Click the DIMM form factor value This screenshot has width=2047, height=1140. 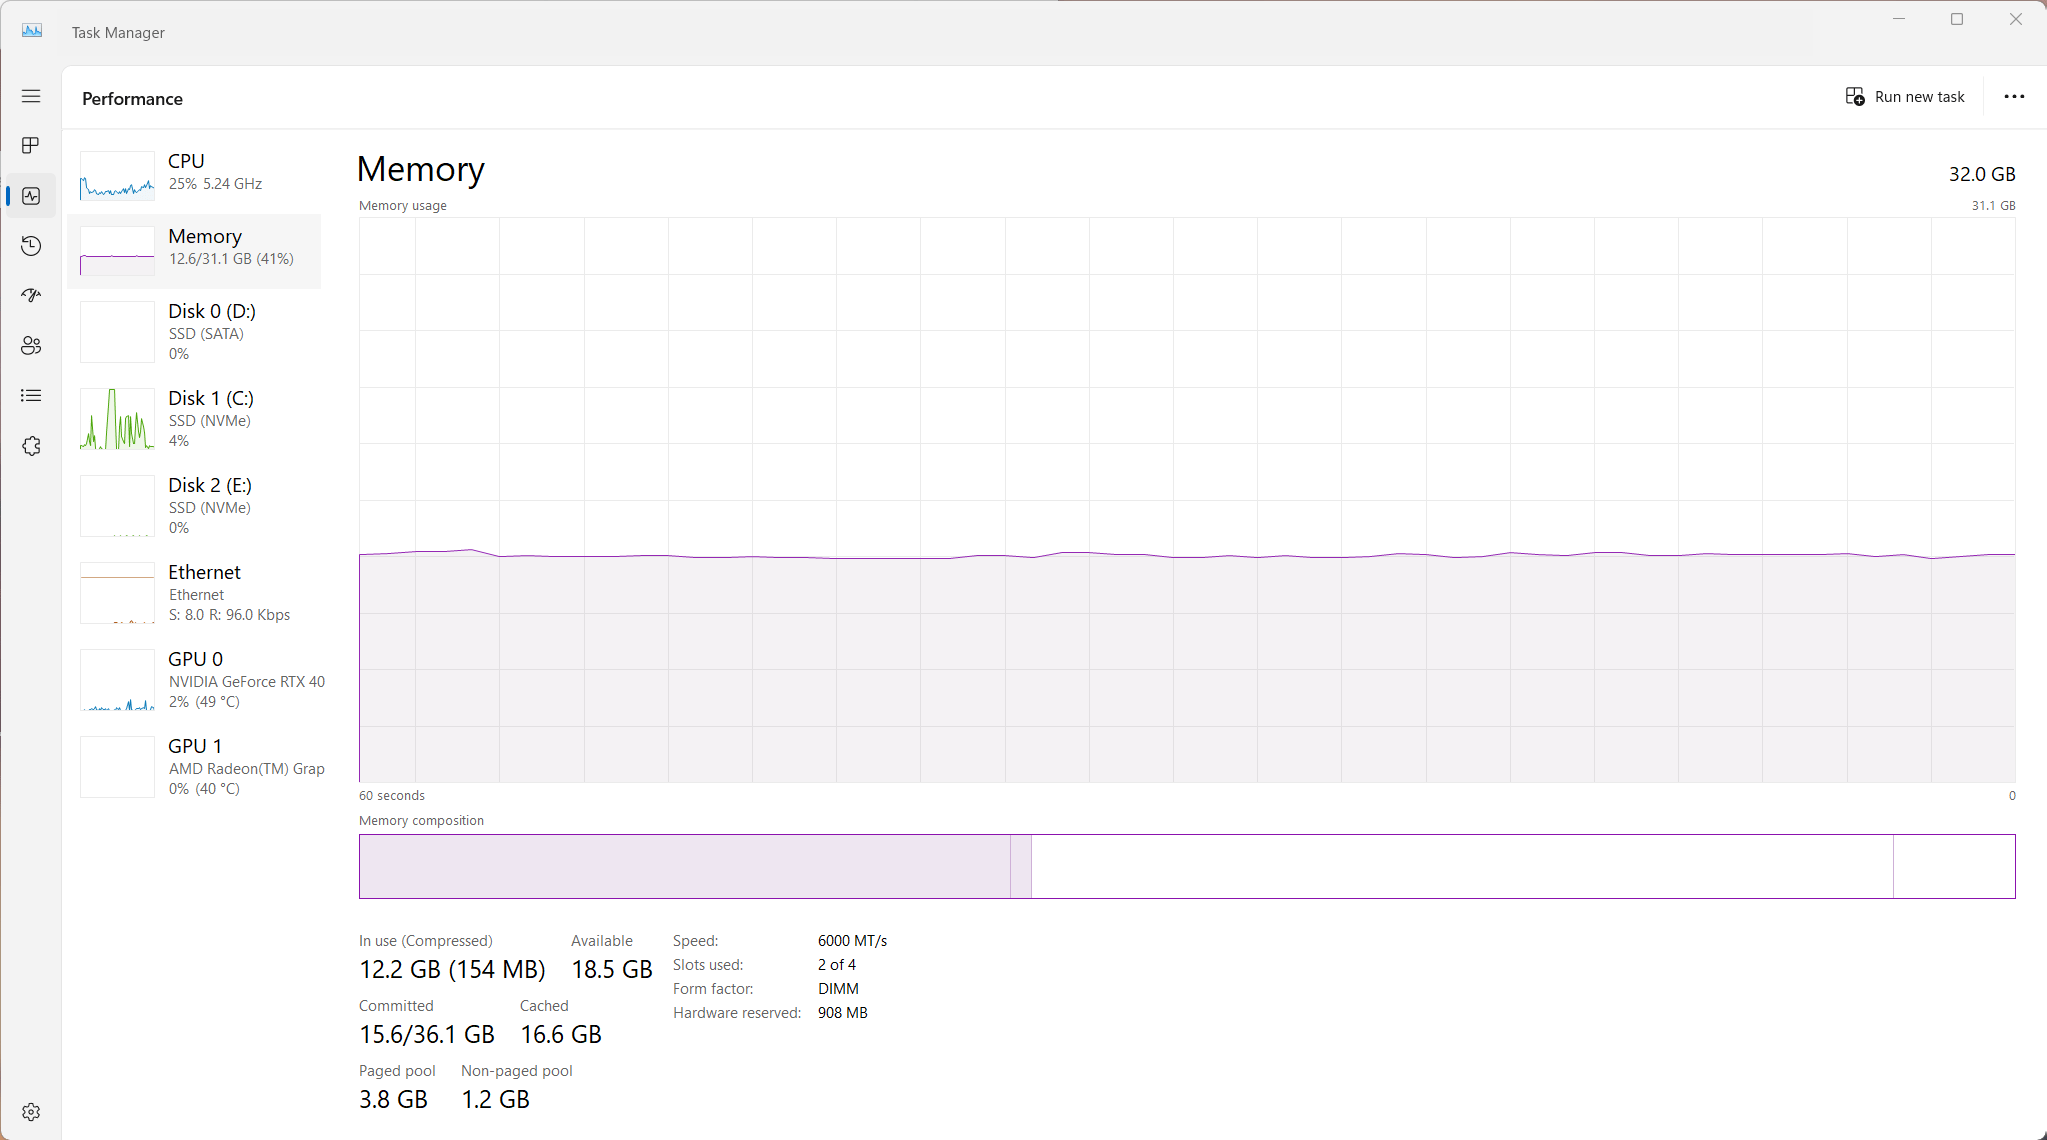838,989
